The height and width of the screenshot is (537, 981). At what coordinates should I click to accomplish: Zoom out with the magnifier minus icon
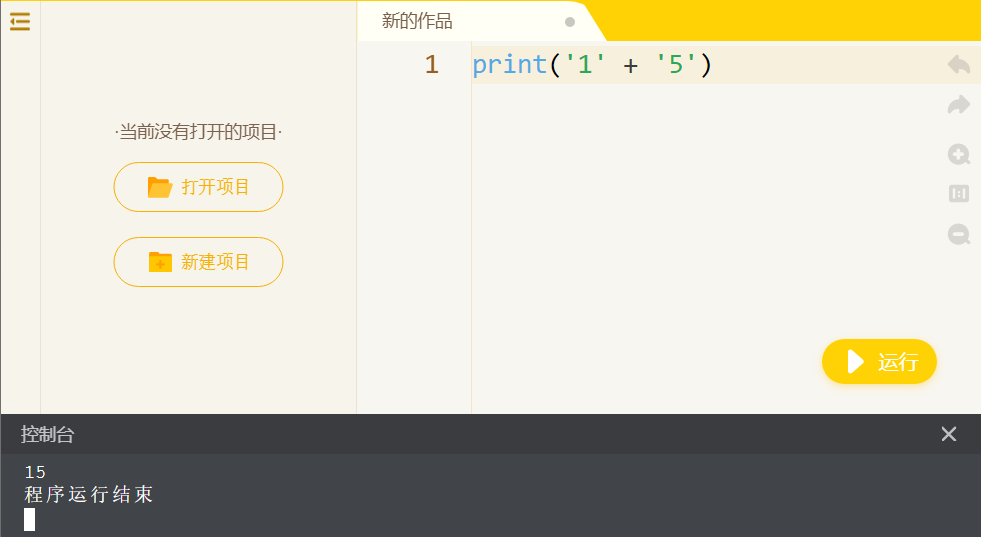coord(958,234)
